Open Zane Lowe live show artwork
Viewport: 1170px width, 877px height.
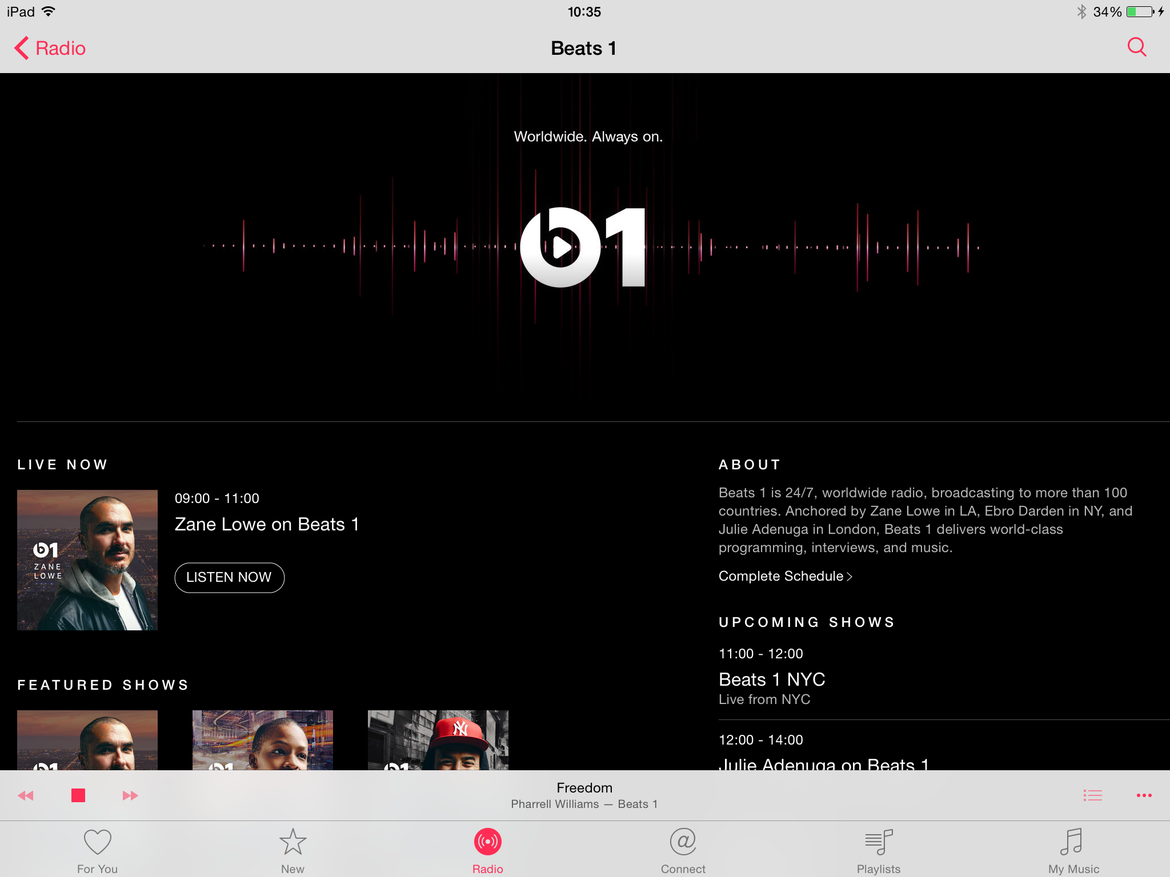pyautogui.click(x=87, y=560)
